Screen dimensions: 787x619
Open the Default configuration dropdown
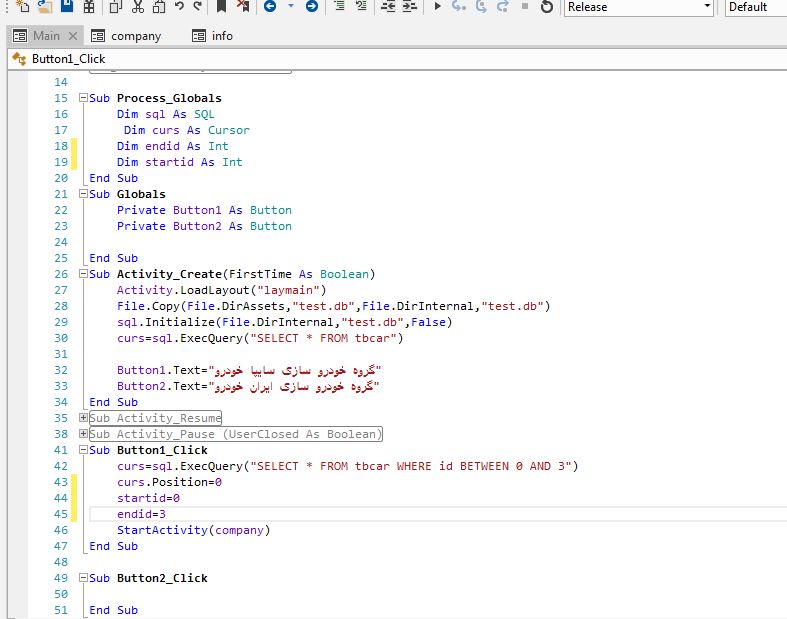tap(754, 7)
